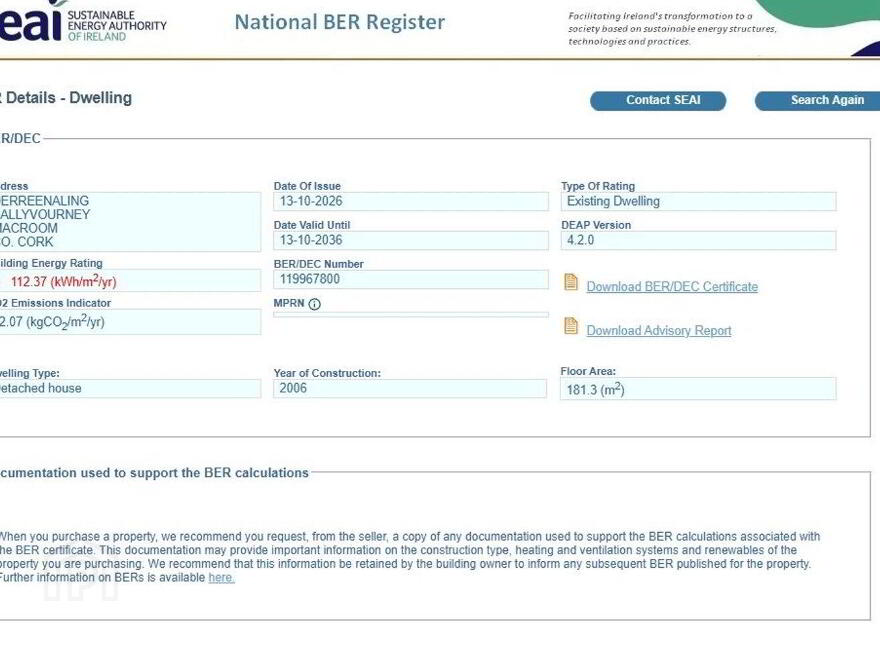Click the Building Energy Rating value field
880x645 pixels.
(x=130, y=281)
